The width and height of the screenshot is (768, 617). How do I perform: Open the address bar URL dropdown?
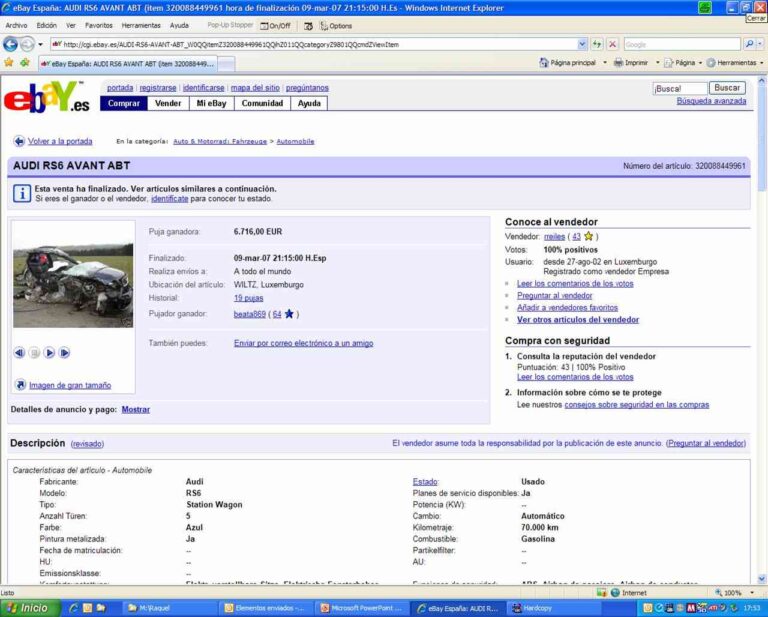point(582,44)
